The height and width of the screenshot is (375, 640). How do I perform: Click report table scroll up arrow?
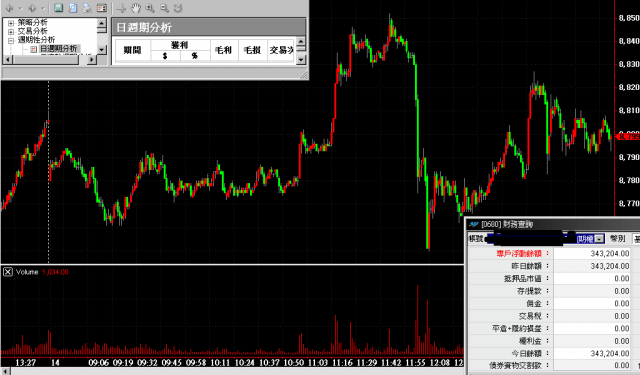click(301, 41)
